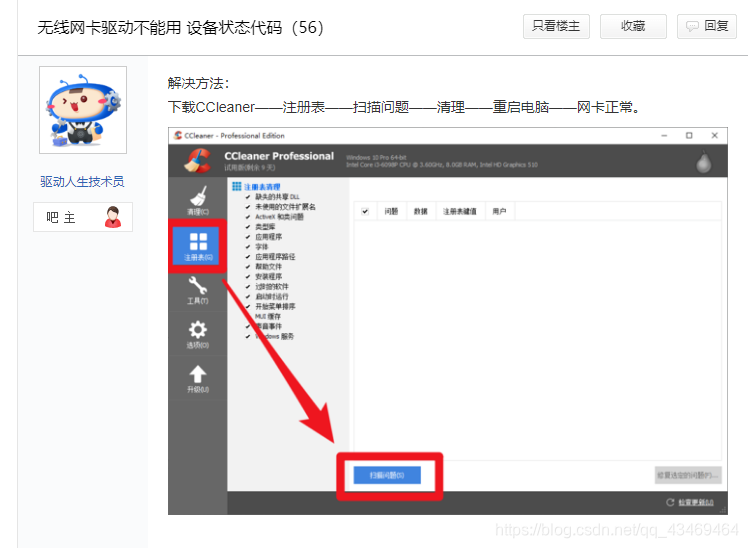Open the 选项 gear options section
Screen dimensions: 748x548
[197, 334]
